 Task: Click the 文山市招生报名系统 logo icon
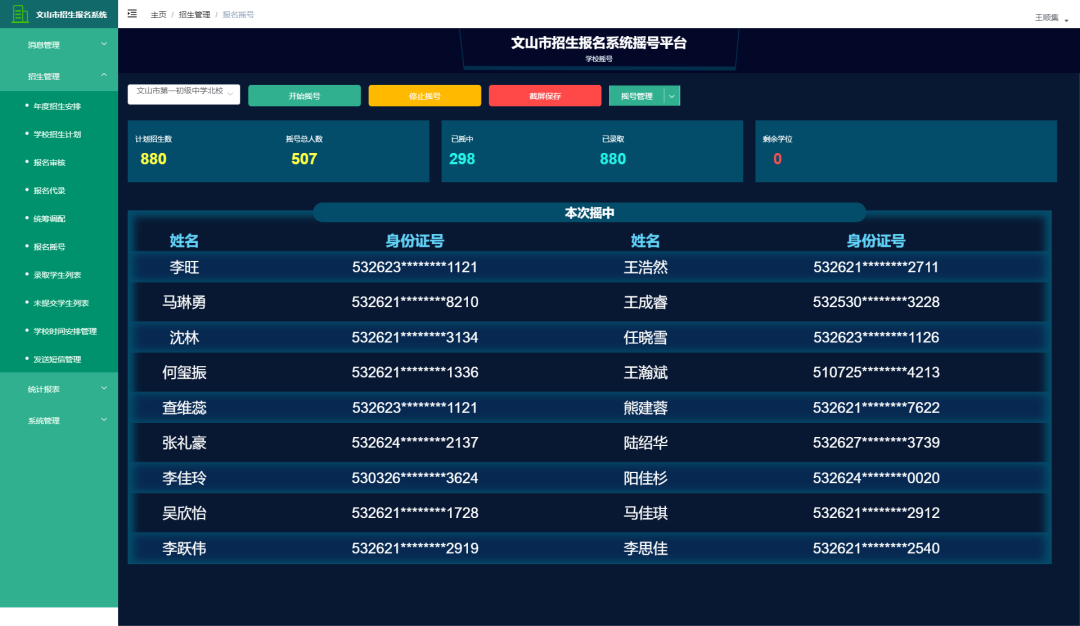coord(17,14)
